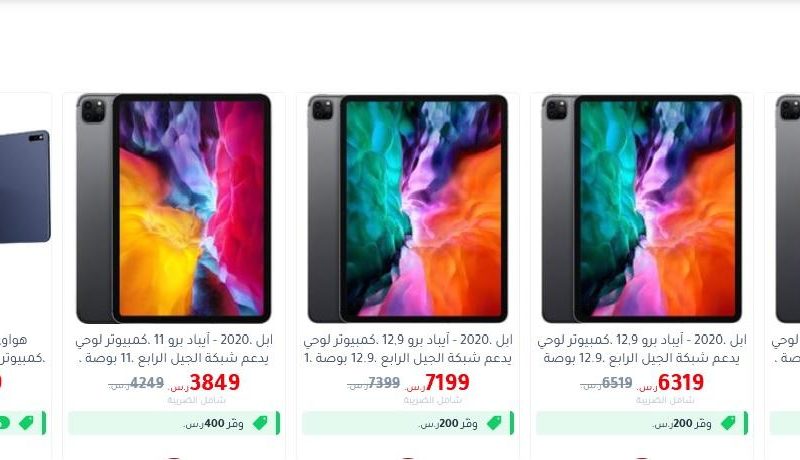Open partially visible iPad image at right edge

(x=787, y=208)
